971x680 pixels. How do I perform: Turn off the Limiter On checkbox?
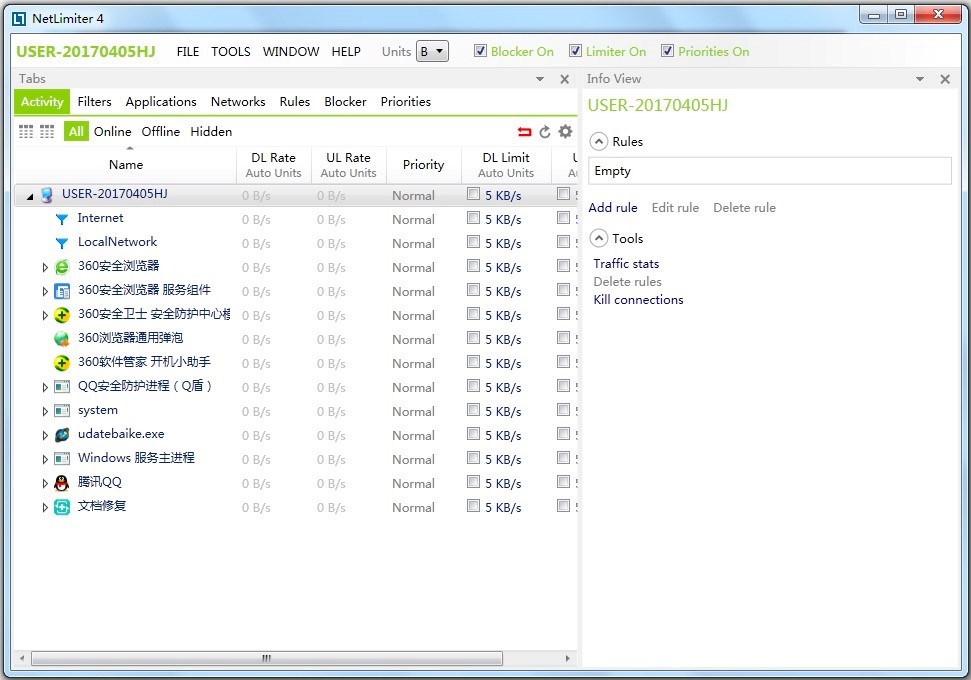576,51
